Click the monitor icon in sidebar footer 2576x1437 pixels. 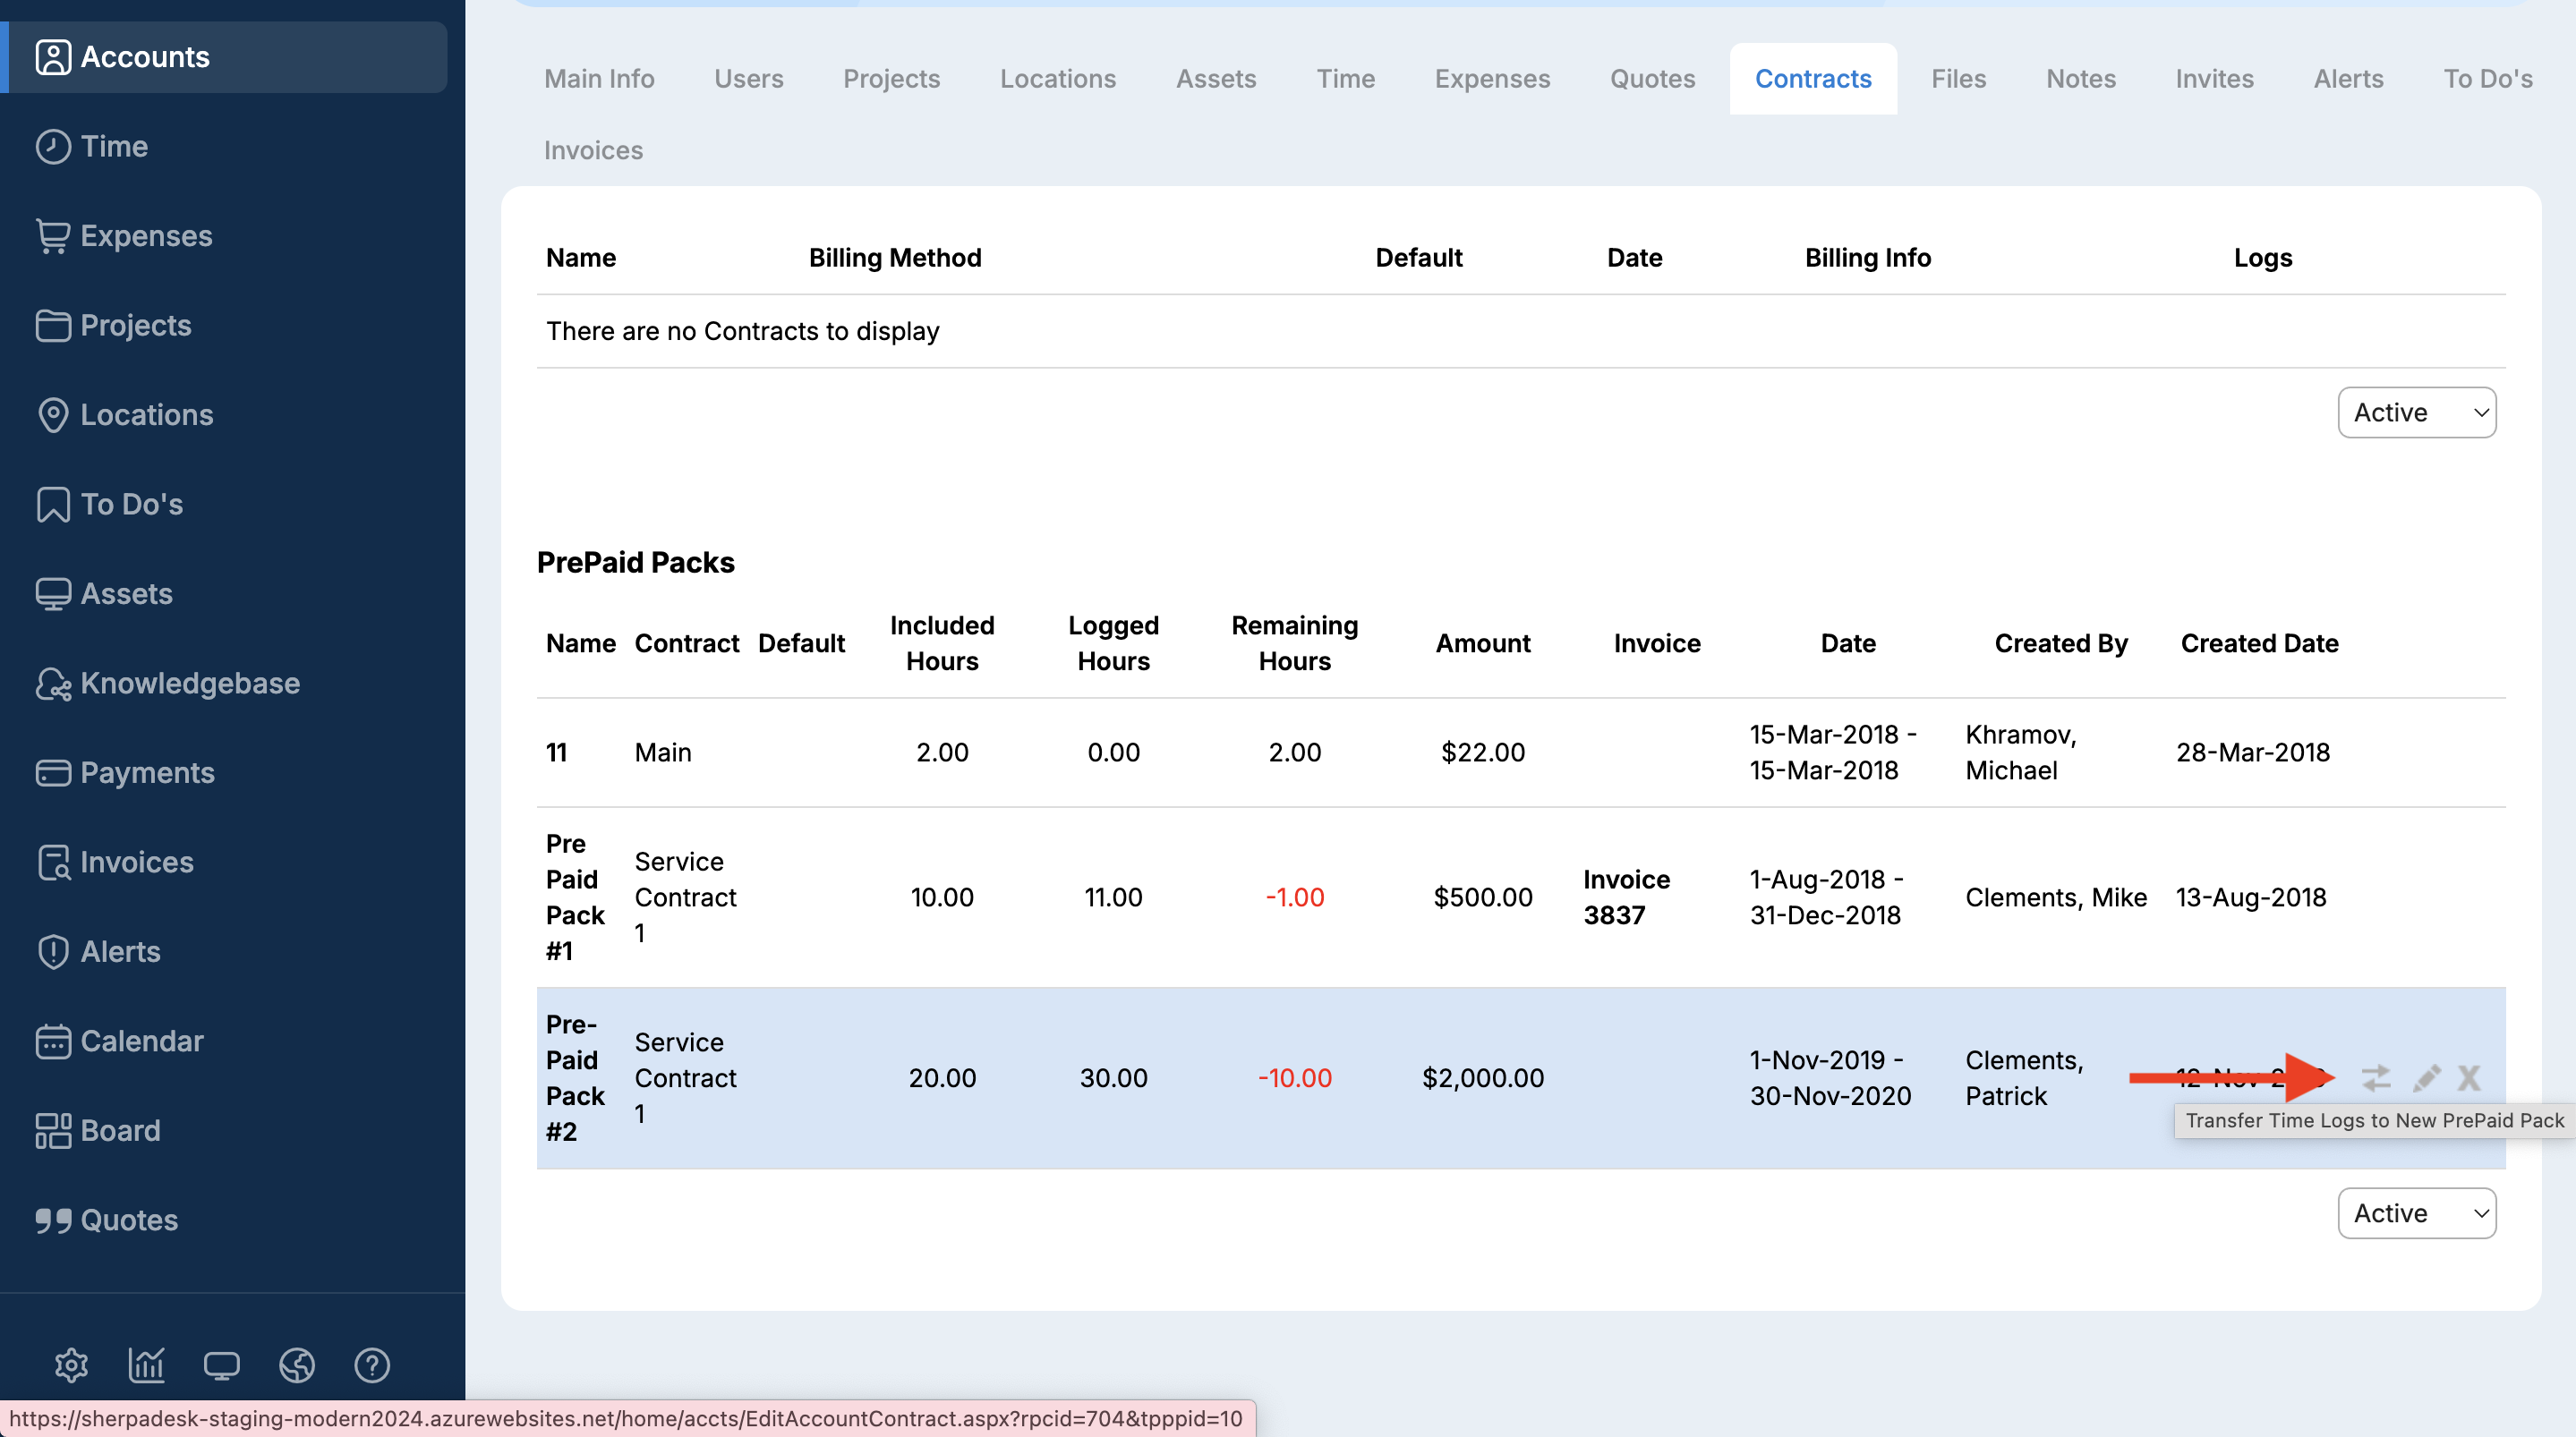[221, 1365]
